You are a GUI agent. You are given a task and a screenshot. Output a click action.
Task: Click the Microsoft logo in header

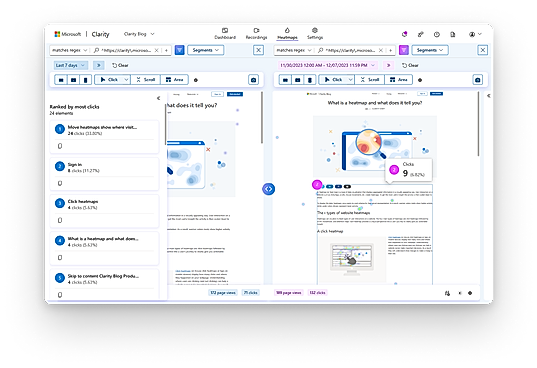click(x=67, y=34)
